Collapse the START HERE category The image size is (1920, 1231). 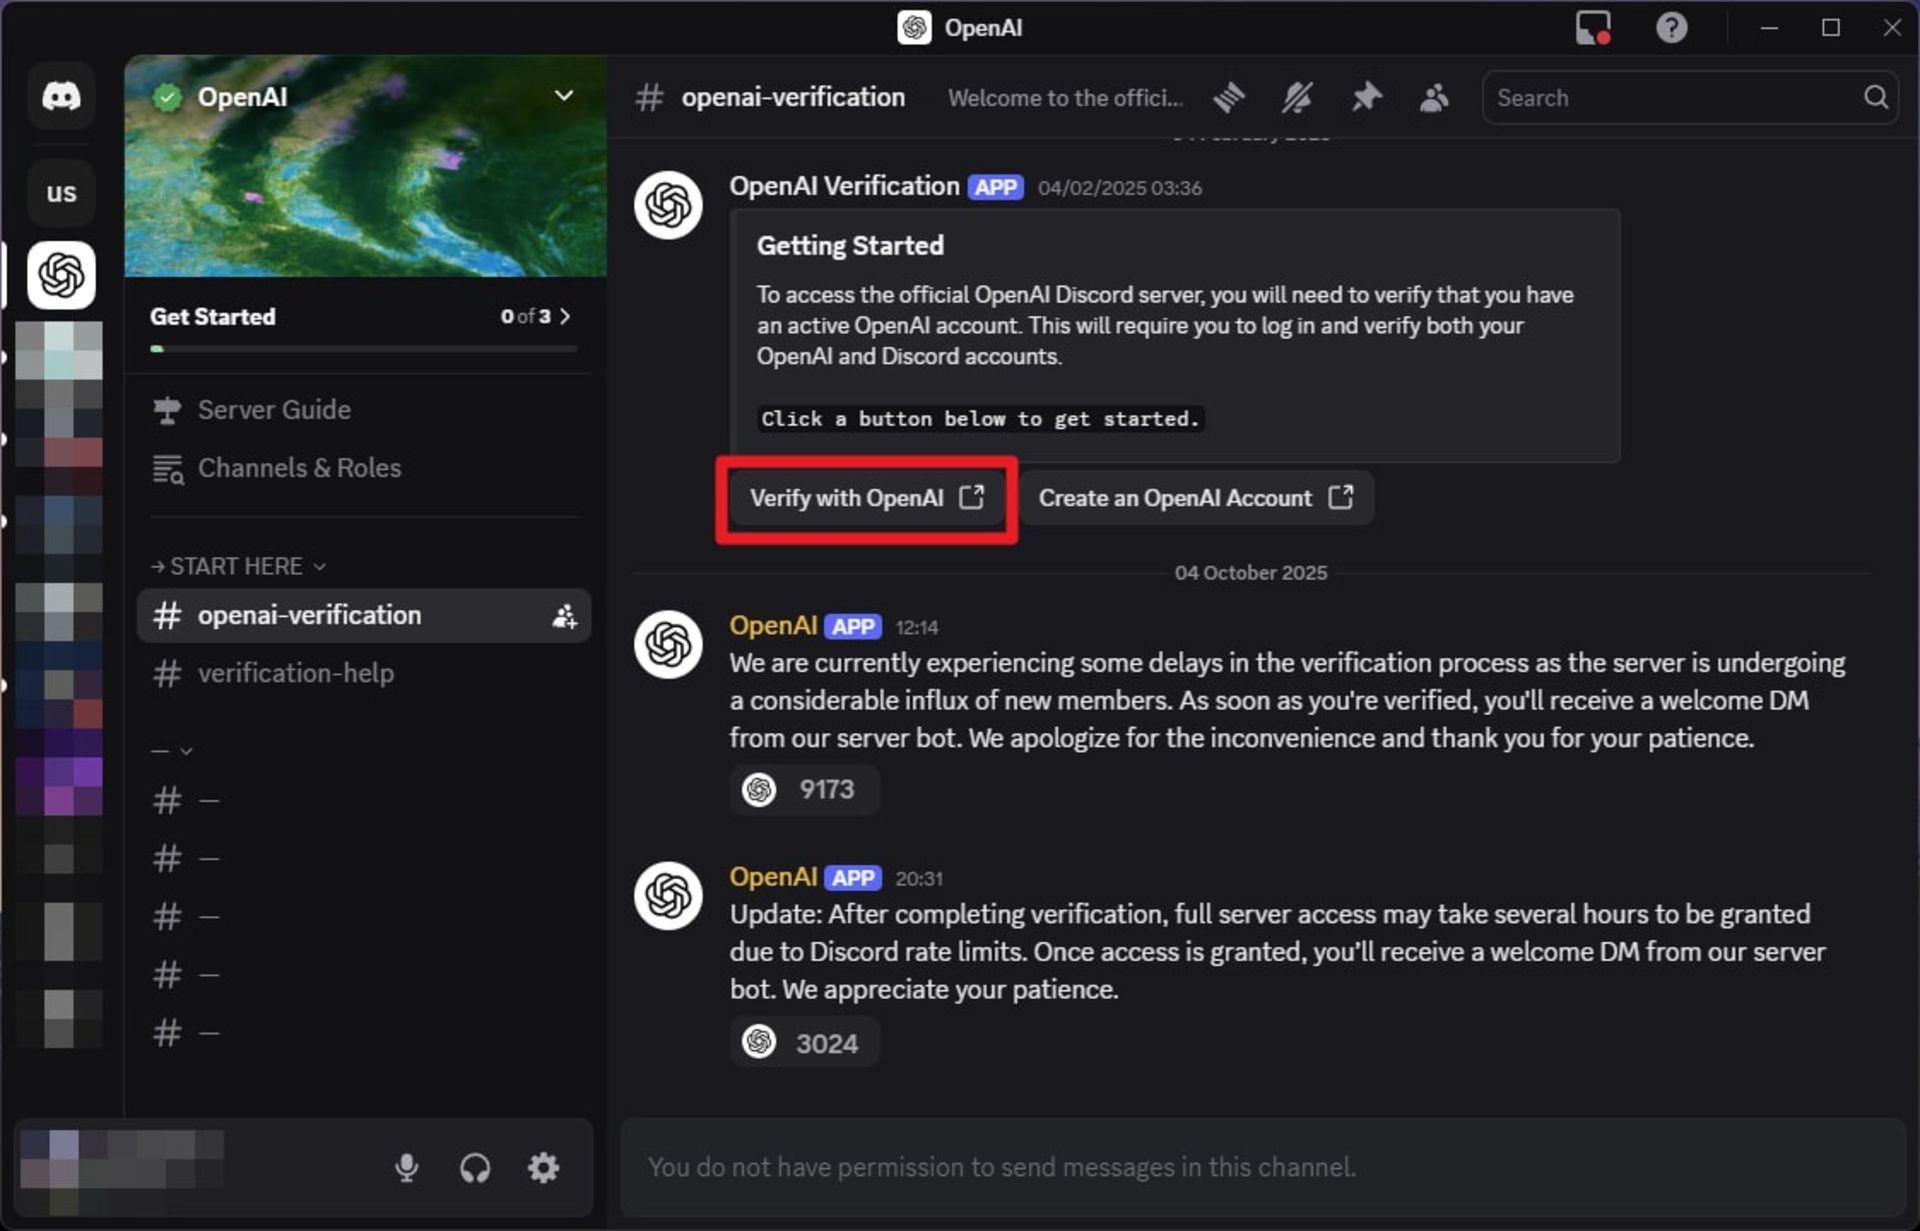coord(238,566)
